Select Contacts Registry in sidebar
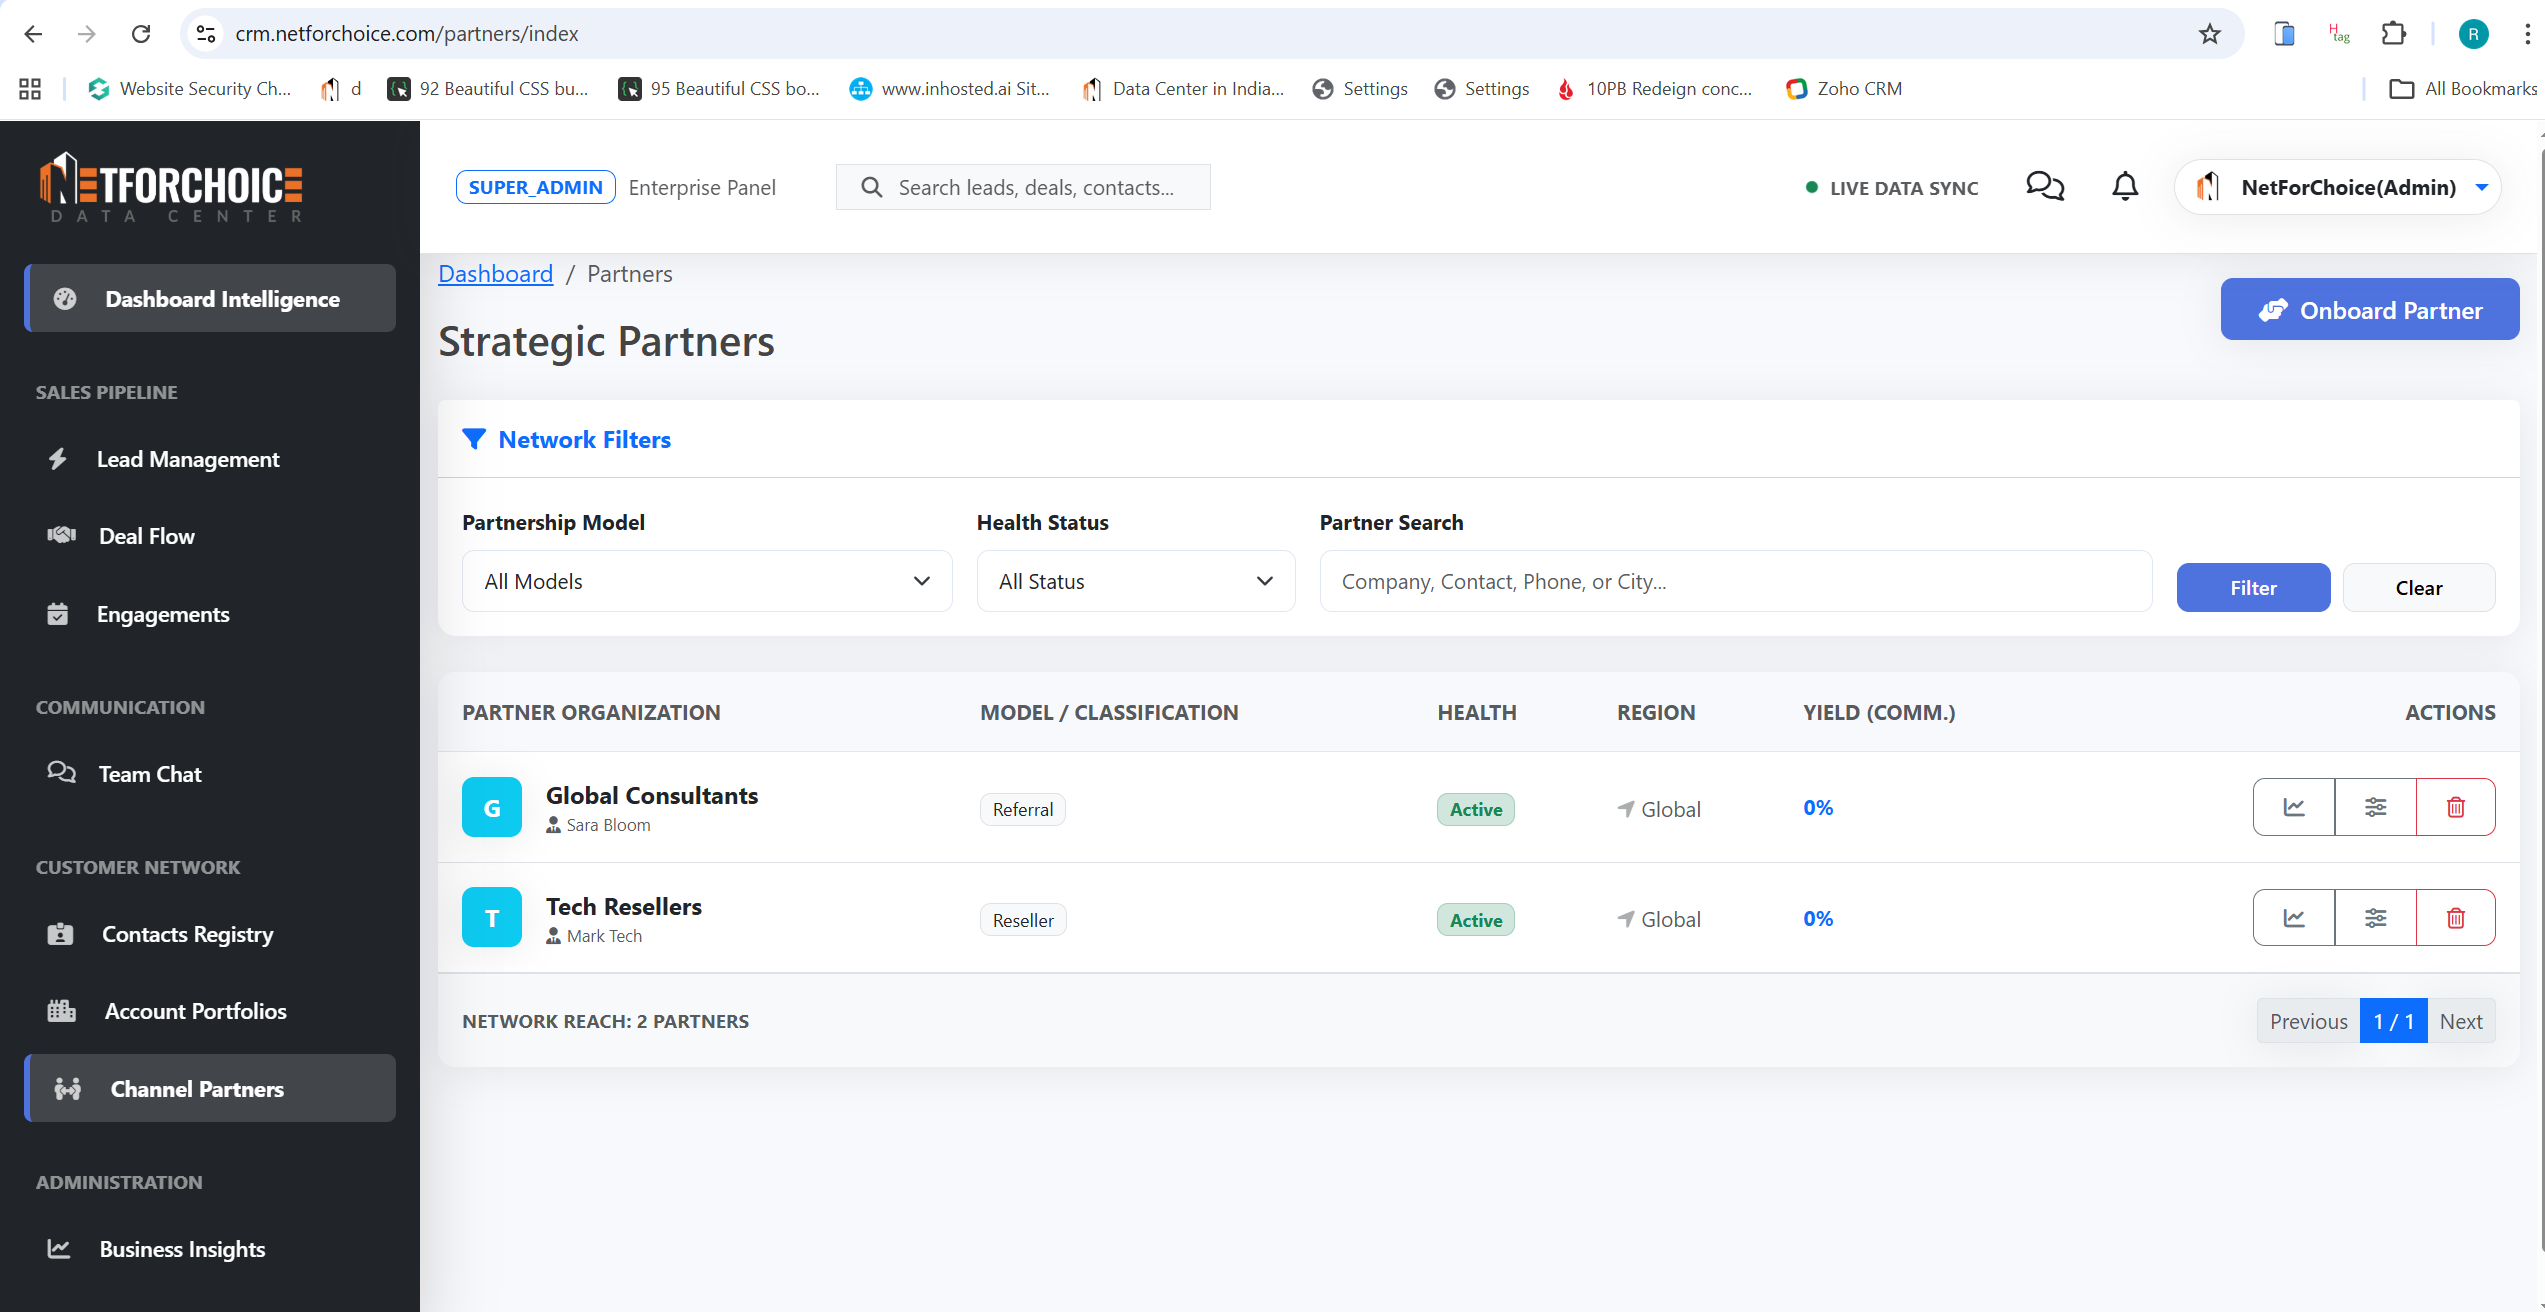 [x=187, y=934]
